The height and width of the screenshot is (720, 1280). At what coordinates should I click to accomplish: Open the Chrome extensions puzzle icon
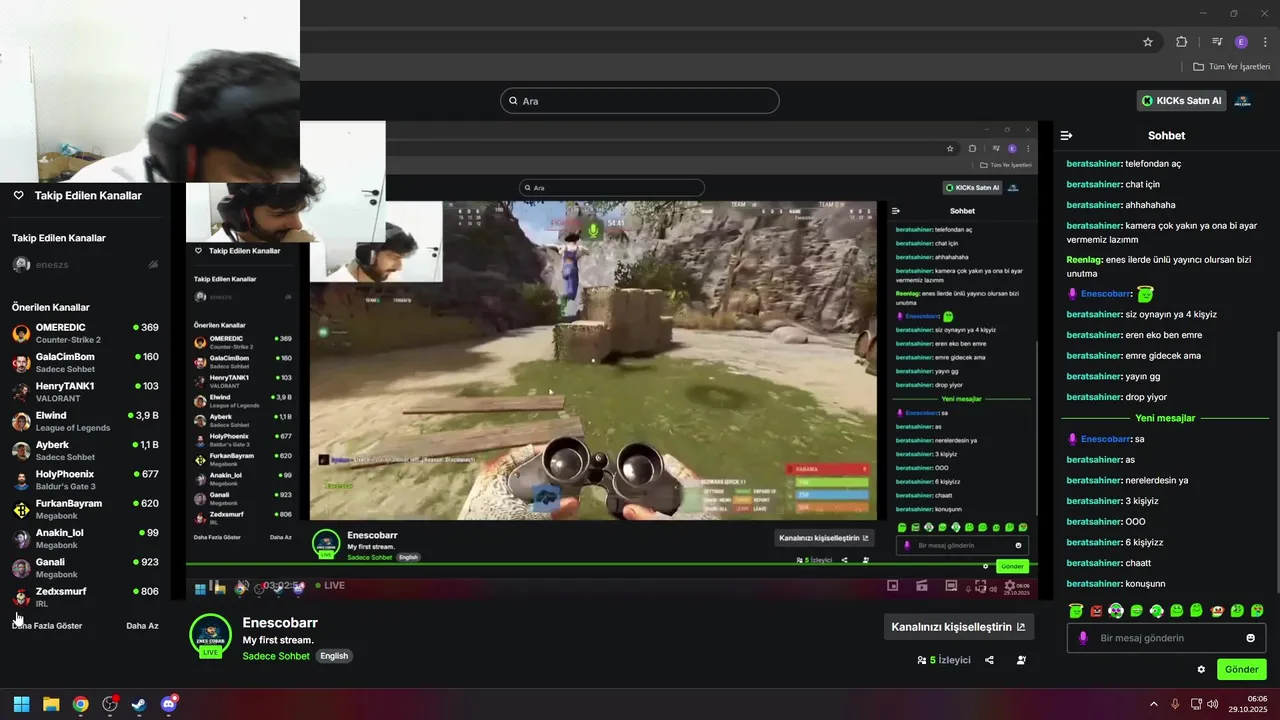point(1181,42)
